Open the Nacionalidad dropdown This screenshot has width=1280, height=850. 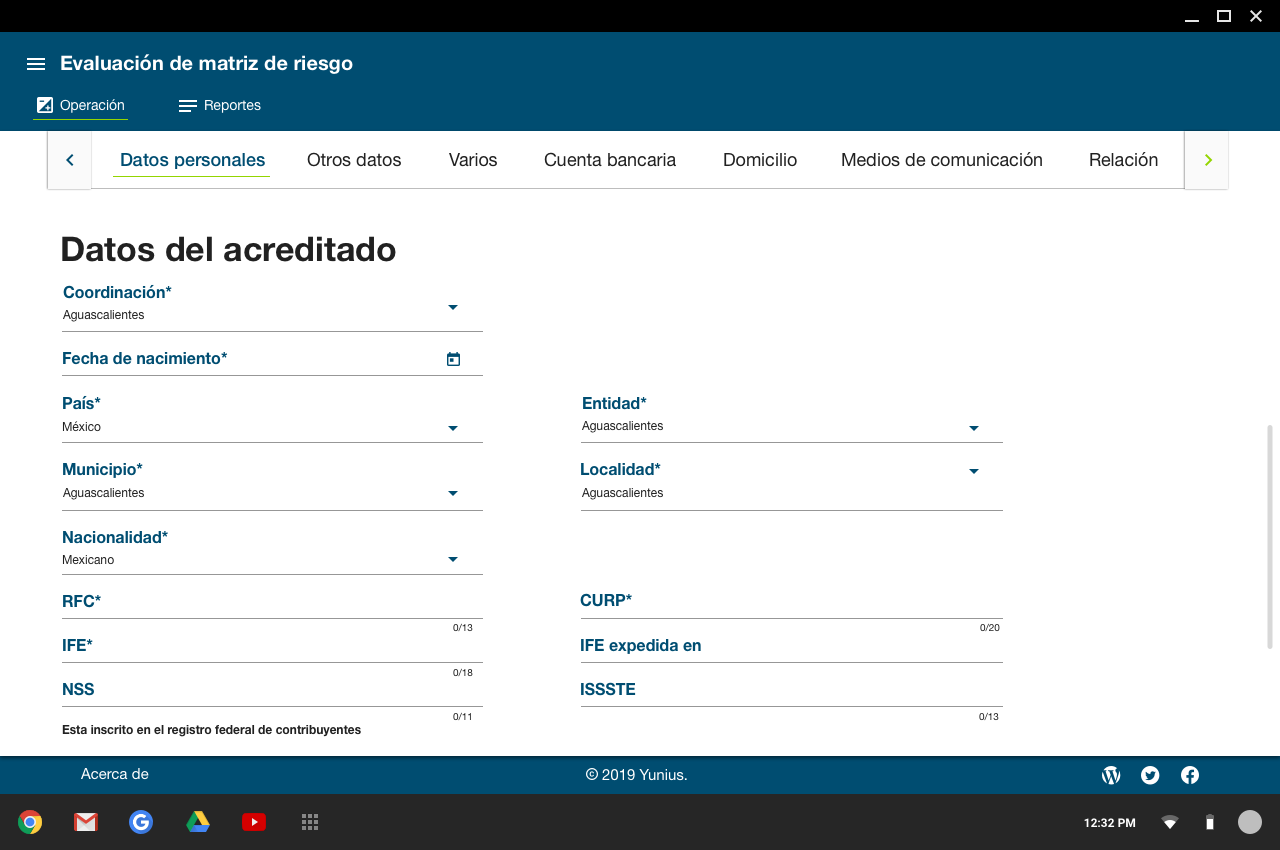point(452,559)
